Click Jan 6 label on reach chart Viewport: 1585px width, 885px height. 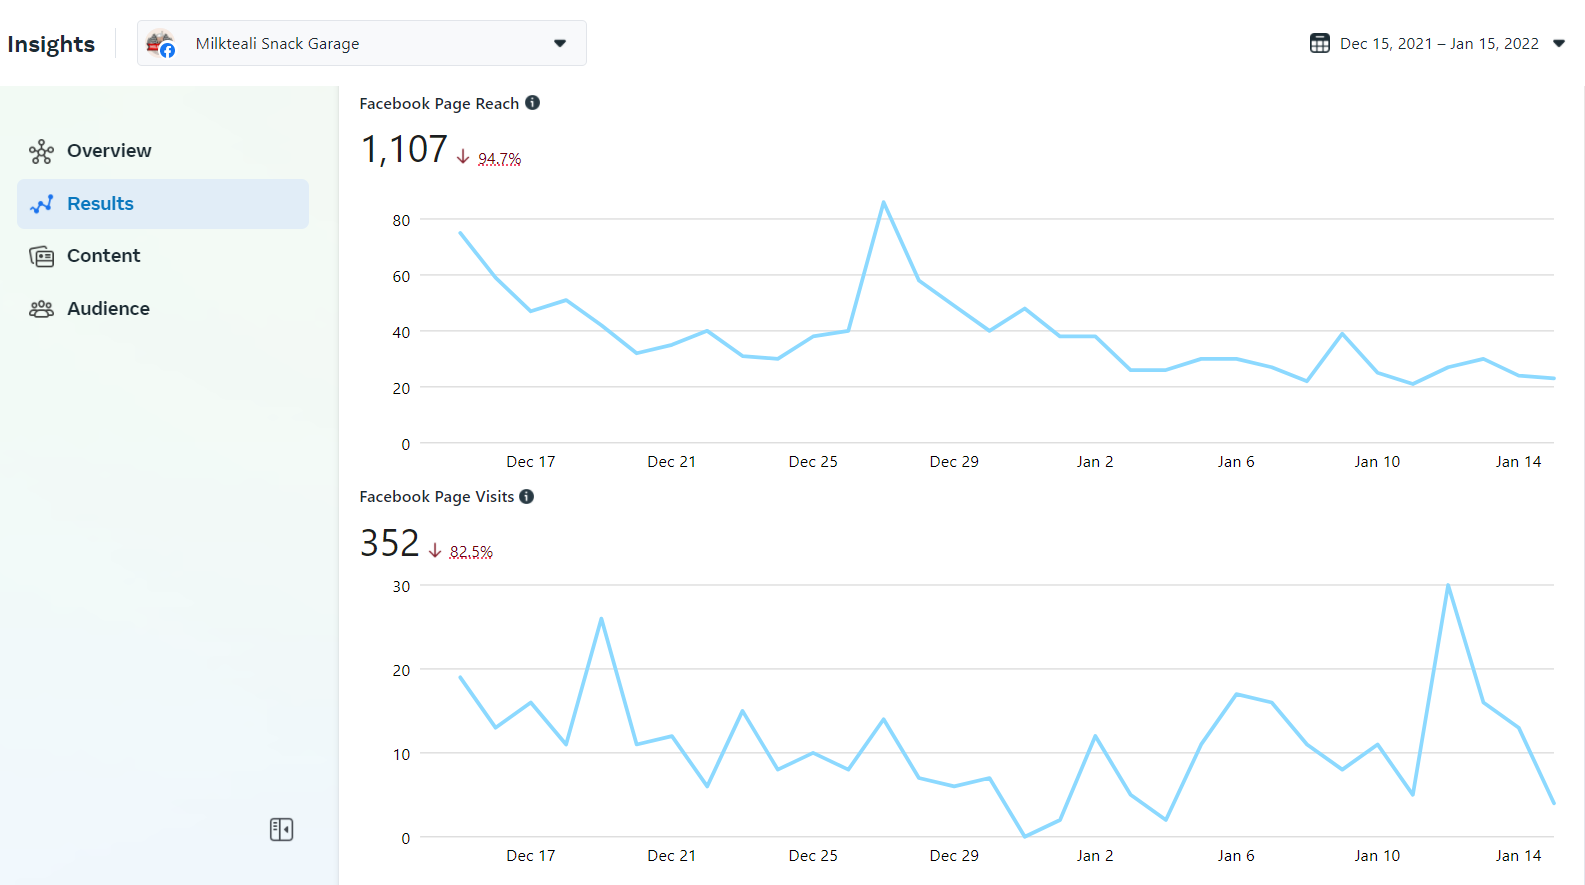(1236, 461)
